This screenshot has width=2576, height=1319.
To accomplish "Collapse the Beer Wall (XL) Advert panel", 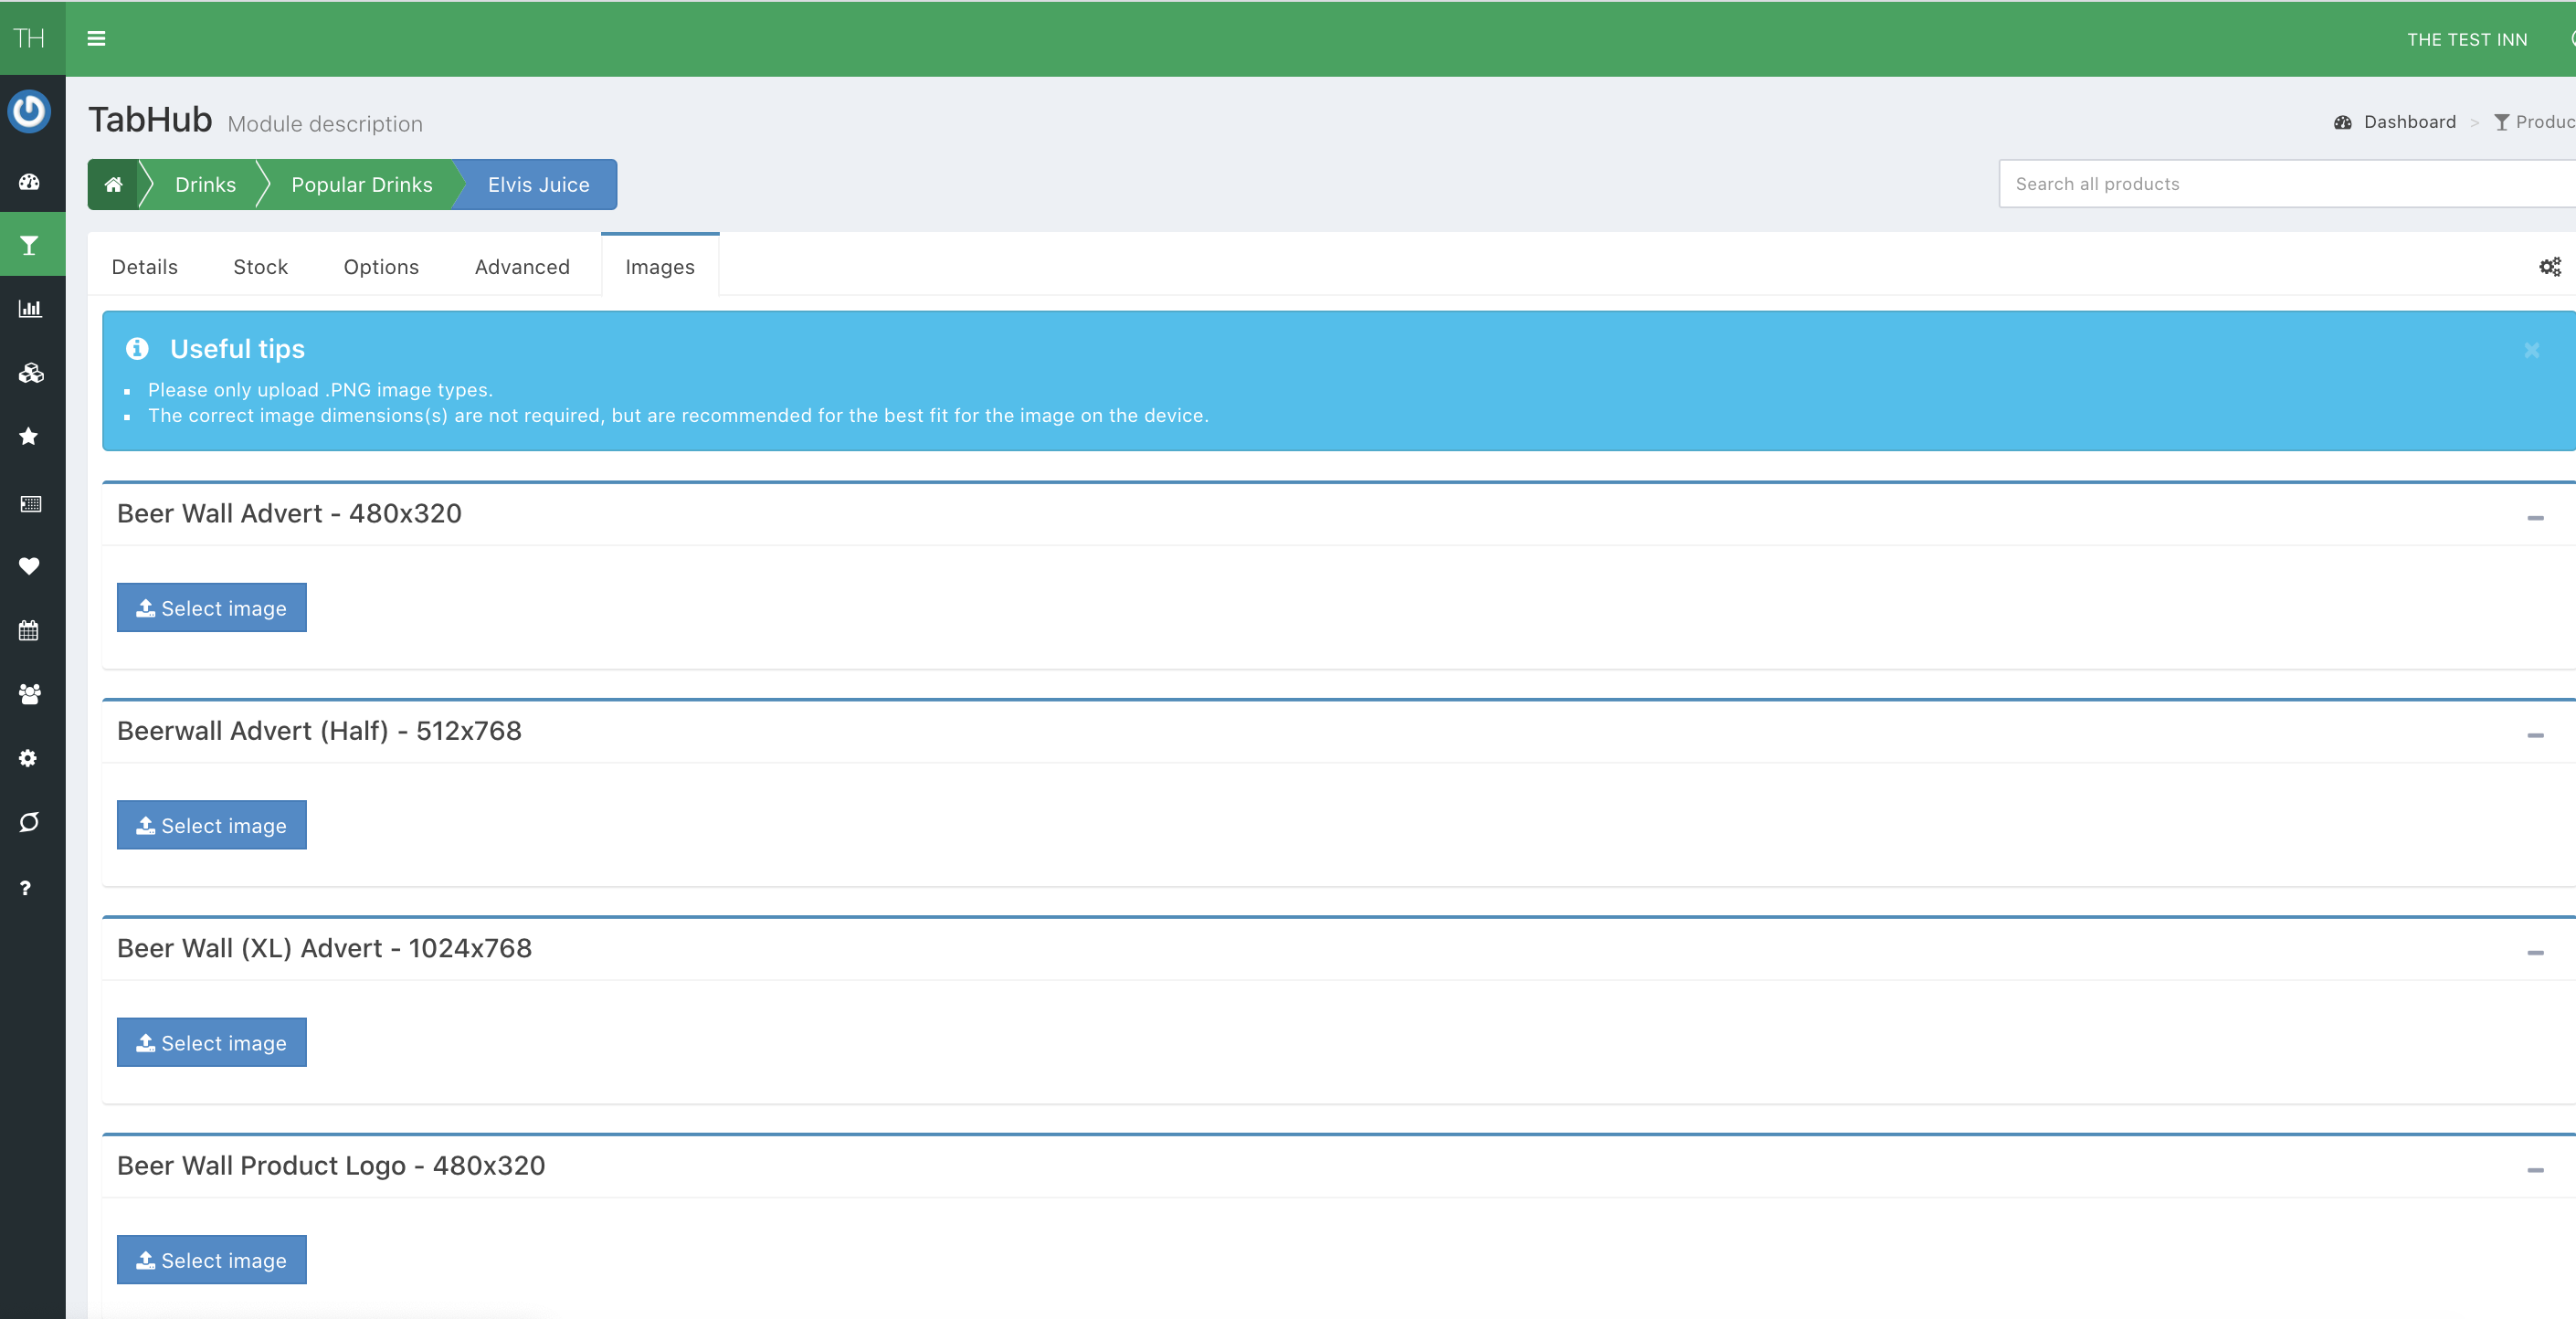I will (x=2535, y=953).
